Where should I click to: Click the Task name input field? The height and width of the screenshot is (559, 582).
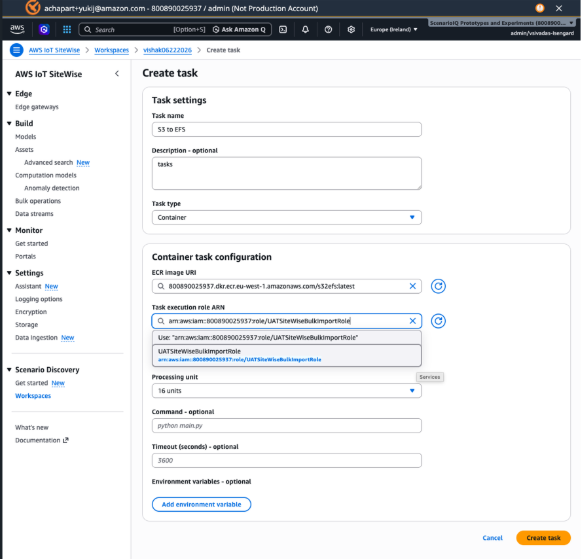287,130
